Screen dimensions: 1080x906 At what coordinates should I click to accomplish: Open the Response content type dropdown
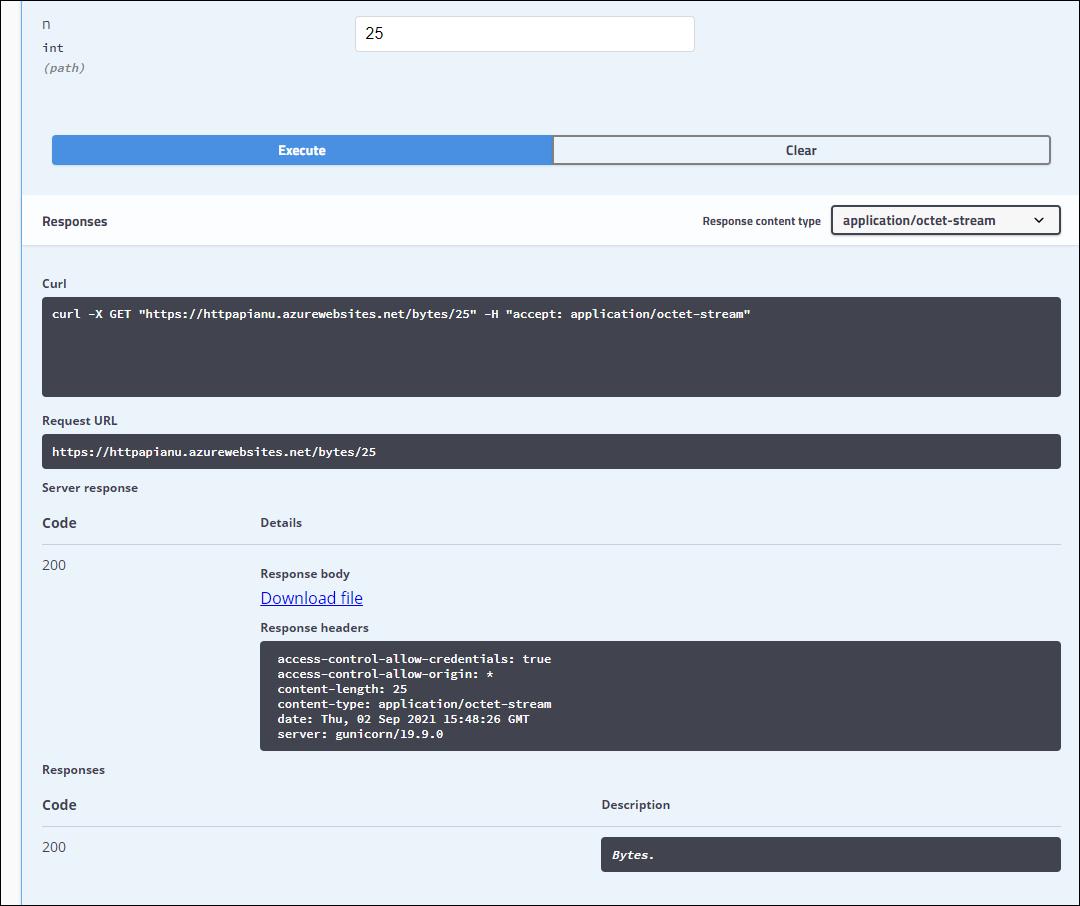tap(945, 220)
